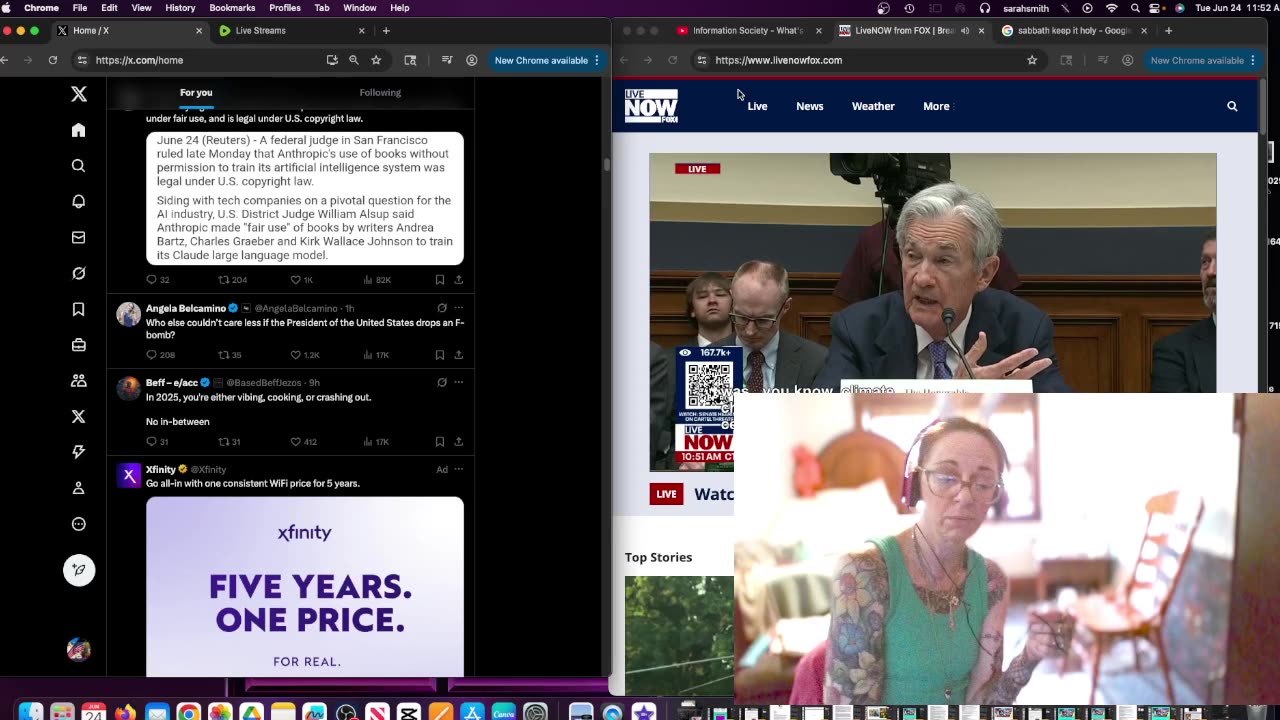Bookmark the Reuters Anthropic post
This screenshot has width=1280, height=720.
[439, 280]
